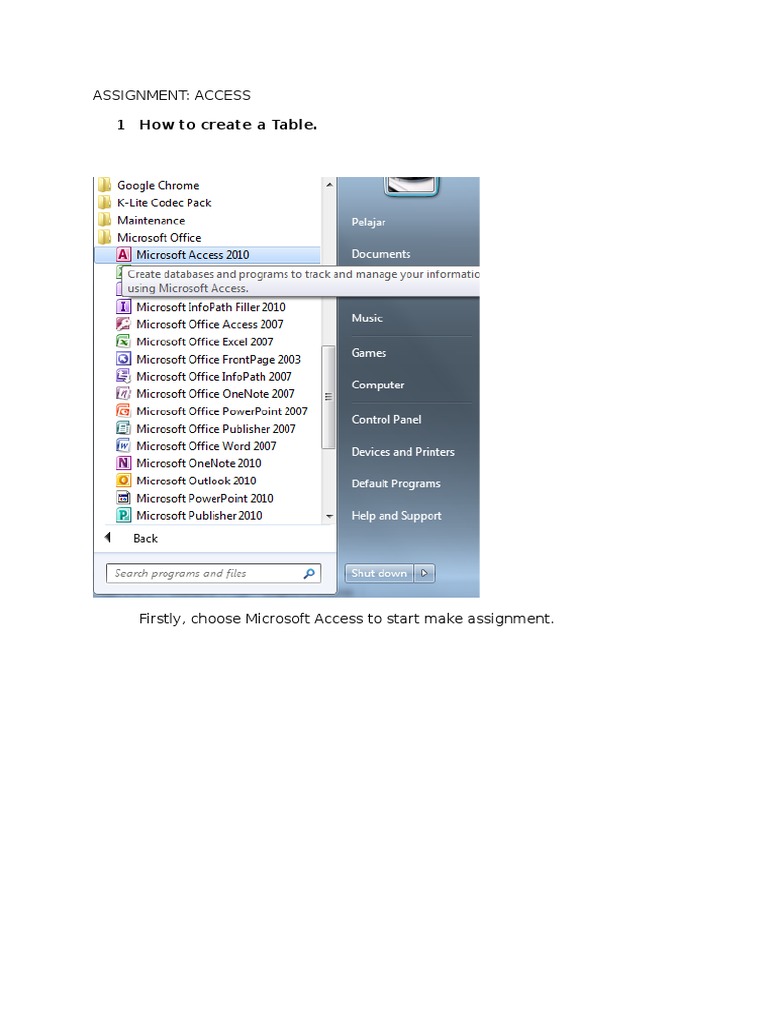Open the Pelajar user folder
The image size is (768, 1024).
[x=368, y=222]
